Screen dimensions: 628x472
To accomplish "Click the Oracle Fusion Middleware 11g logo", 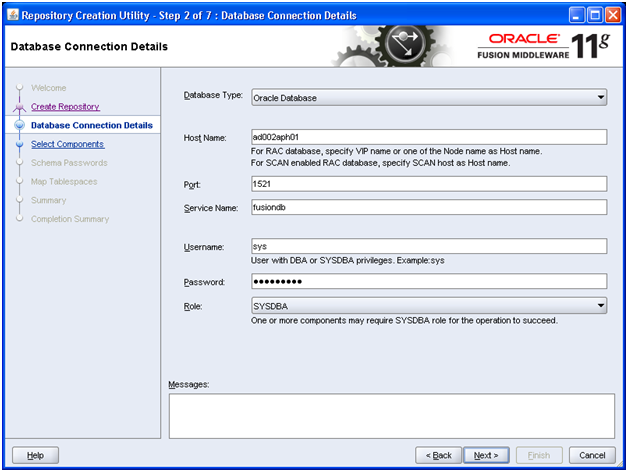I will click(x=543, y=46).
